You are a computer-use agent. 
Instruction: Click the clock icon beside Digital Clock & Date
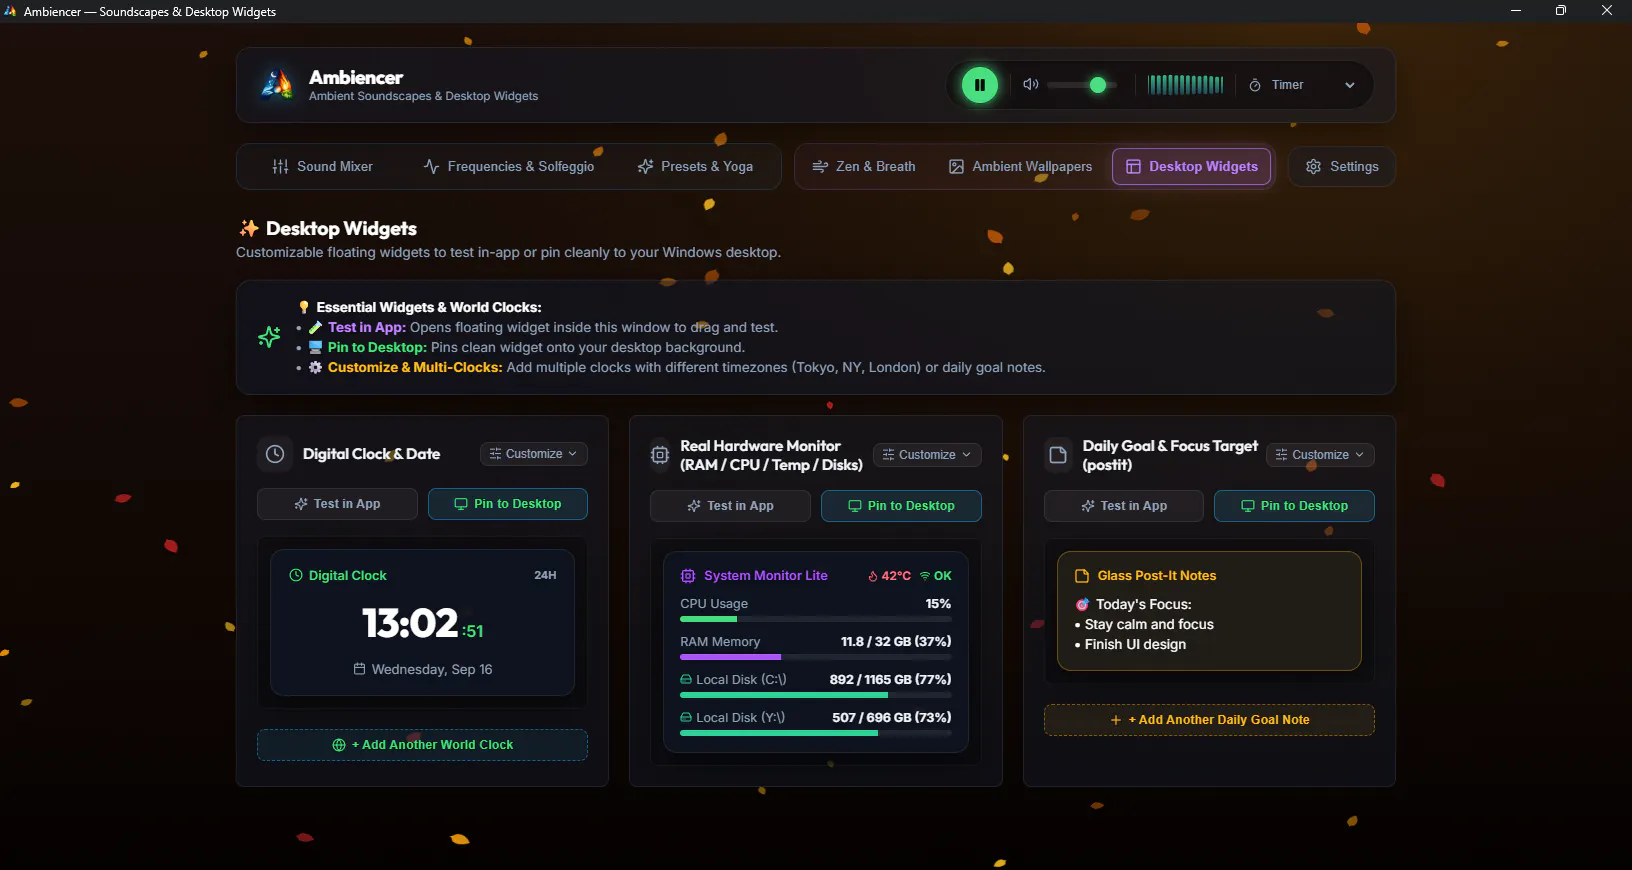point(275,454)
